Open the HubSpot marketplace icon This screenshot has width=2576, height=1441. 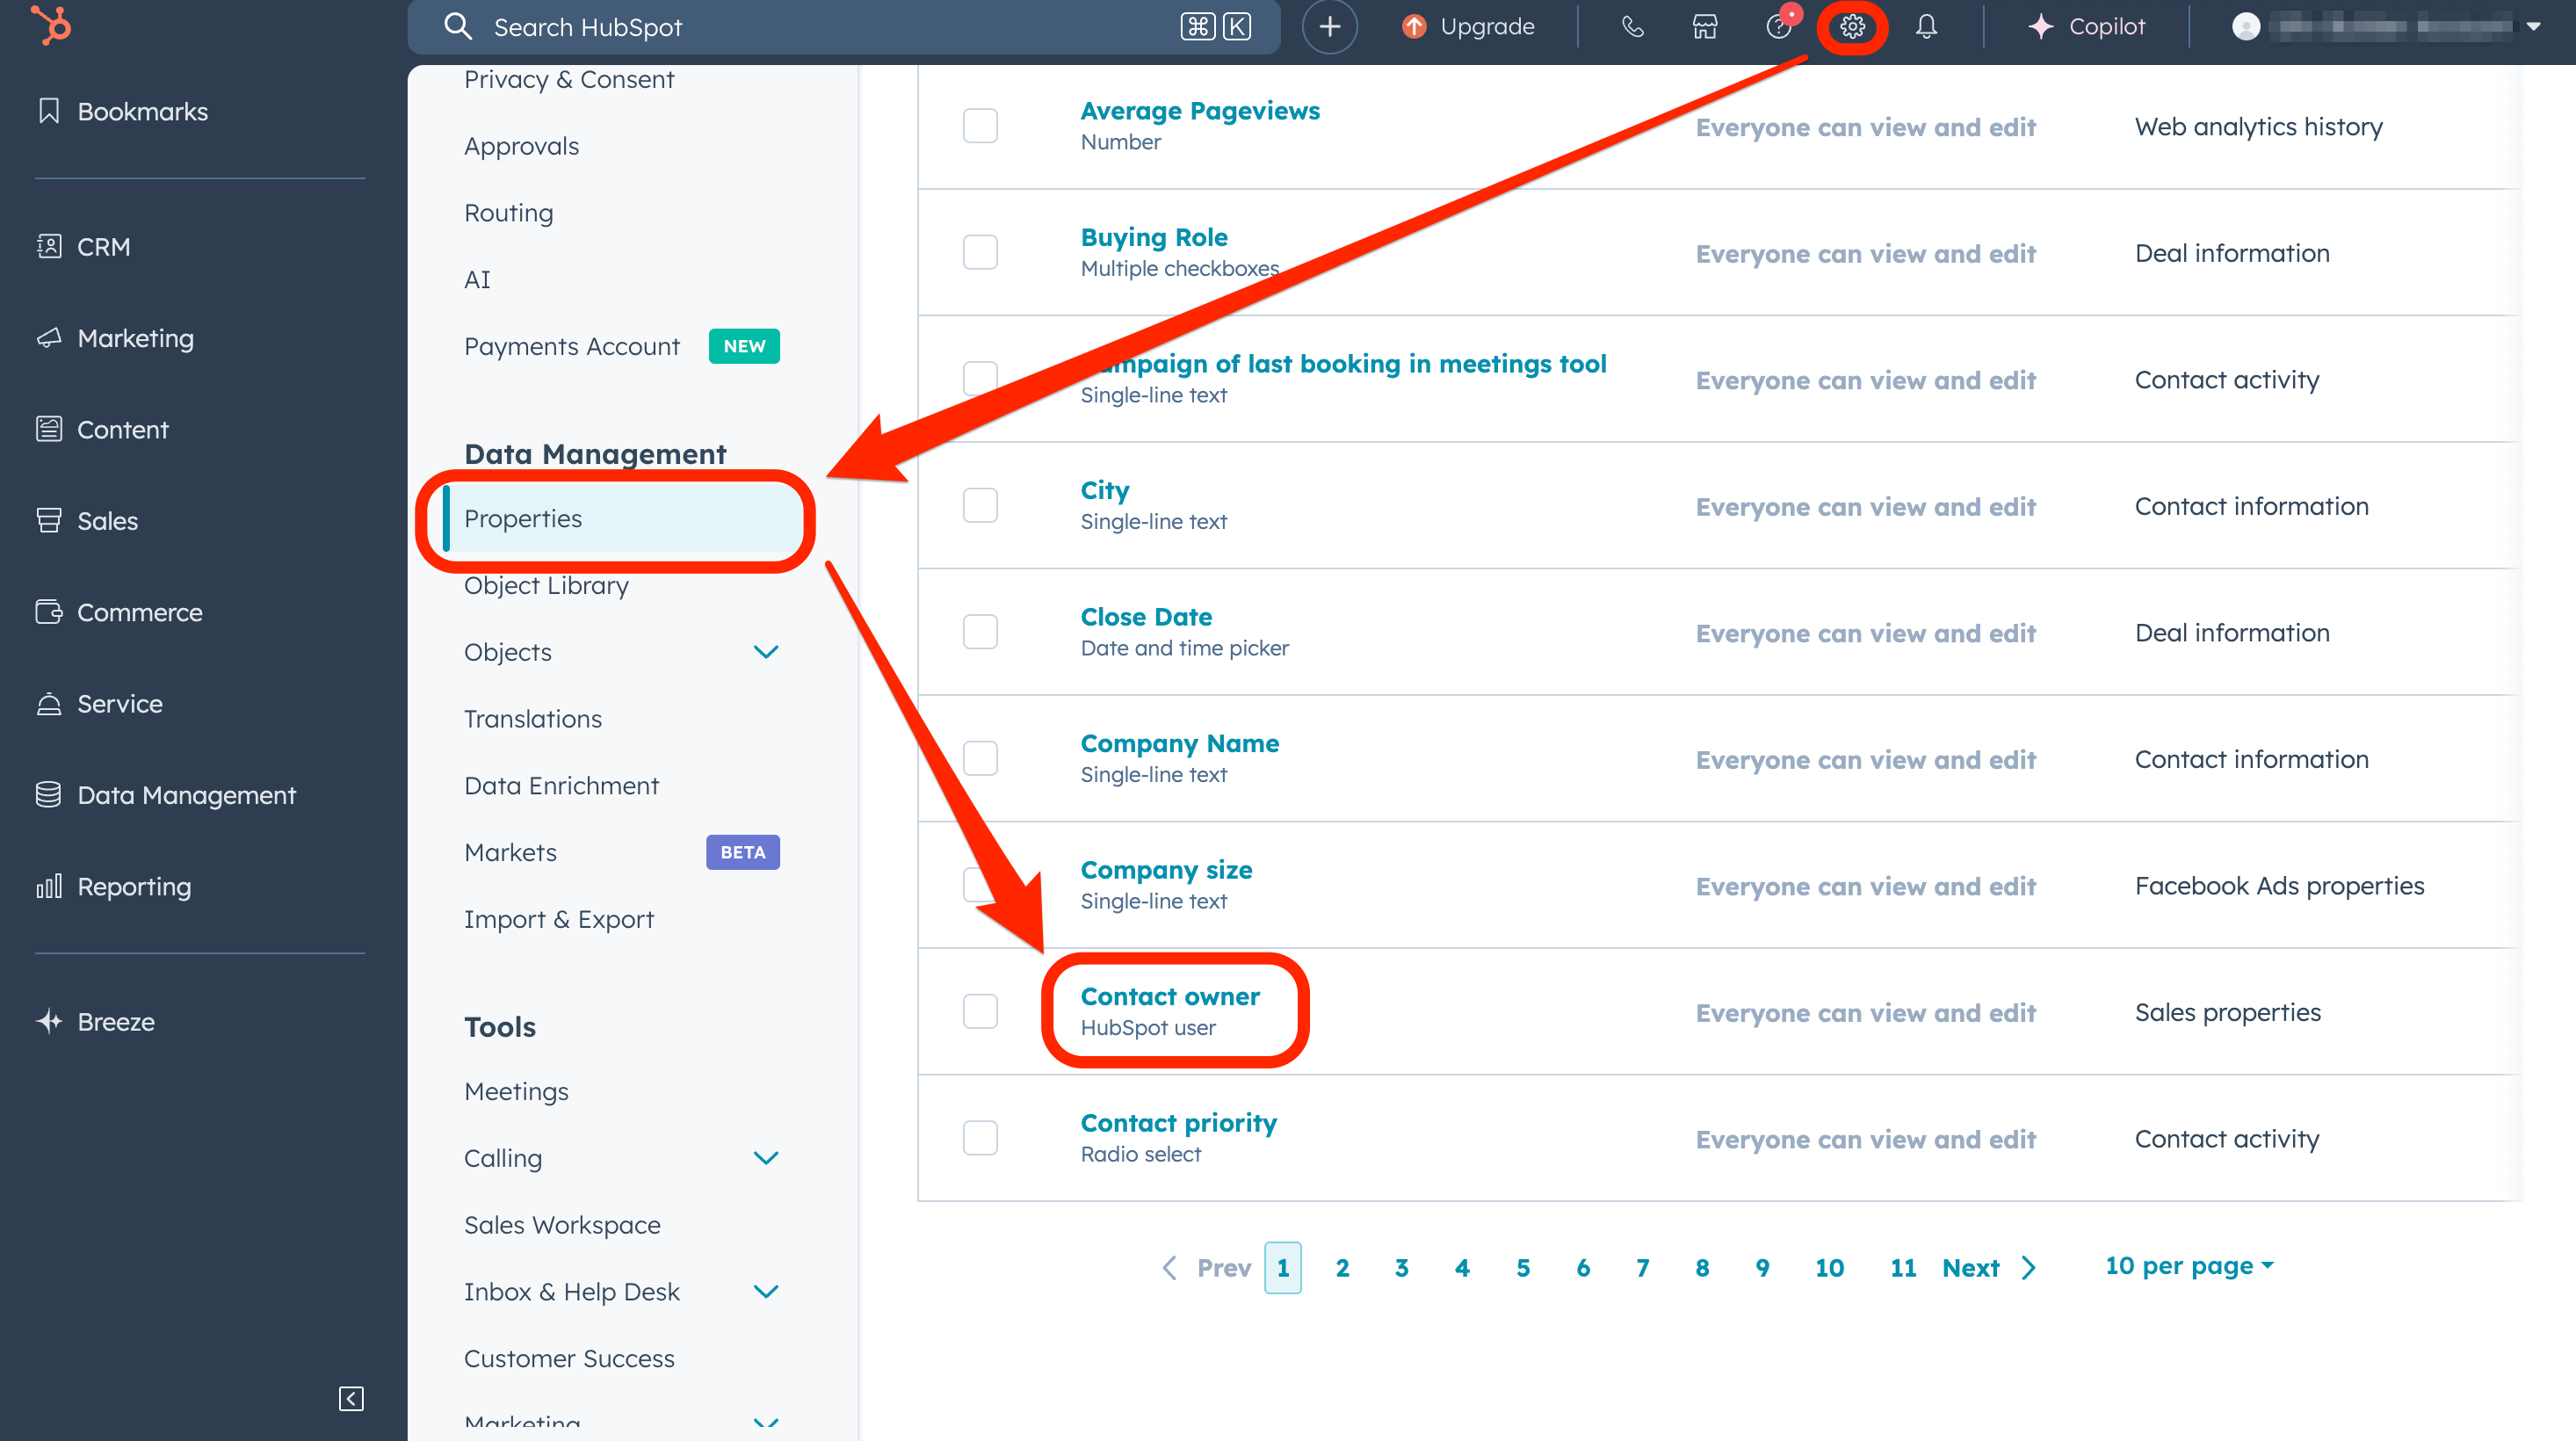[1705, 27]
